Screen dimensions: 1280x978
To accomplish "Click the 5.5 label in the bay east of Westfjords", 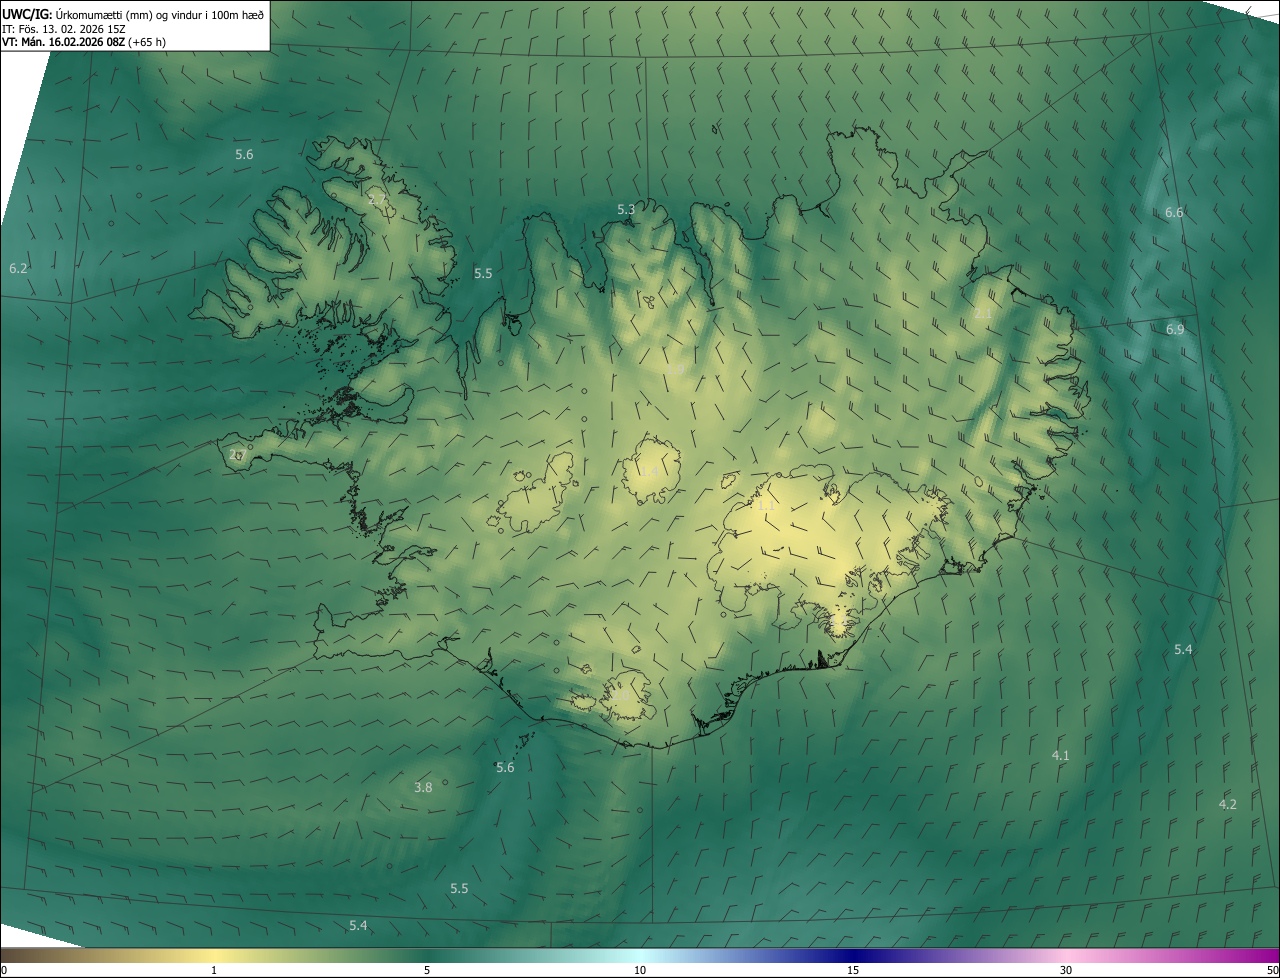I will click(x=483, y=273).
